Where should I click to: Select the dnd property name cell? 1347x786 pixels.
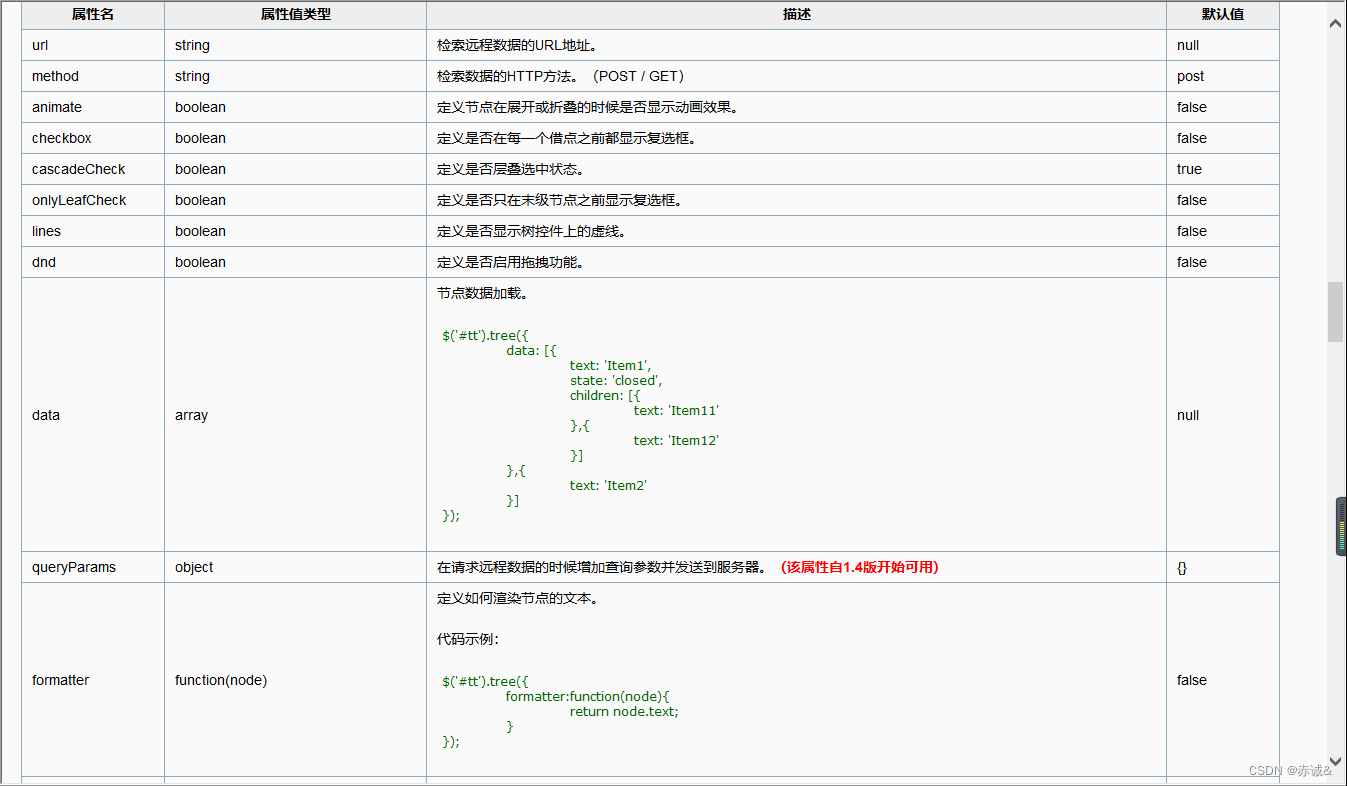[93, 262]
